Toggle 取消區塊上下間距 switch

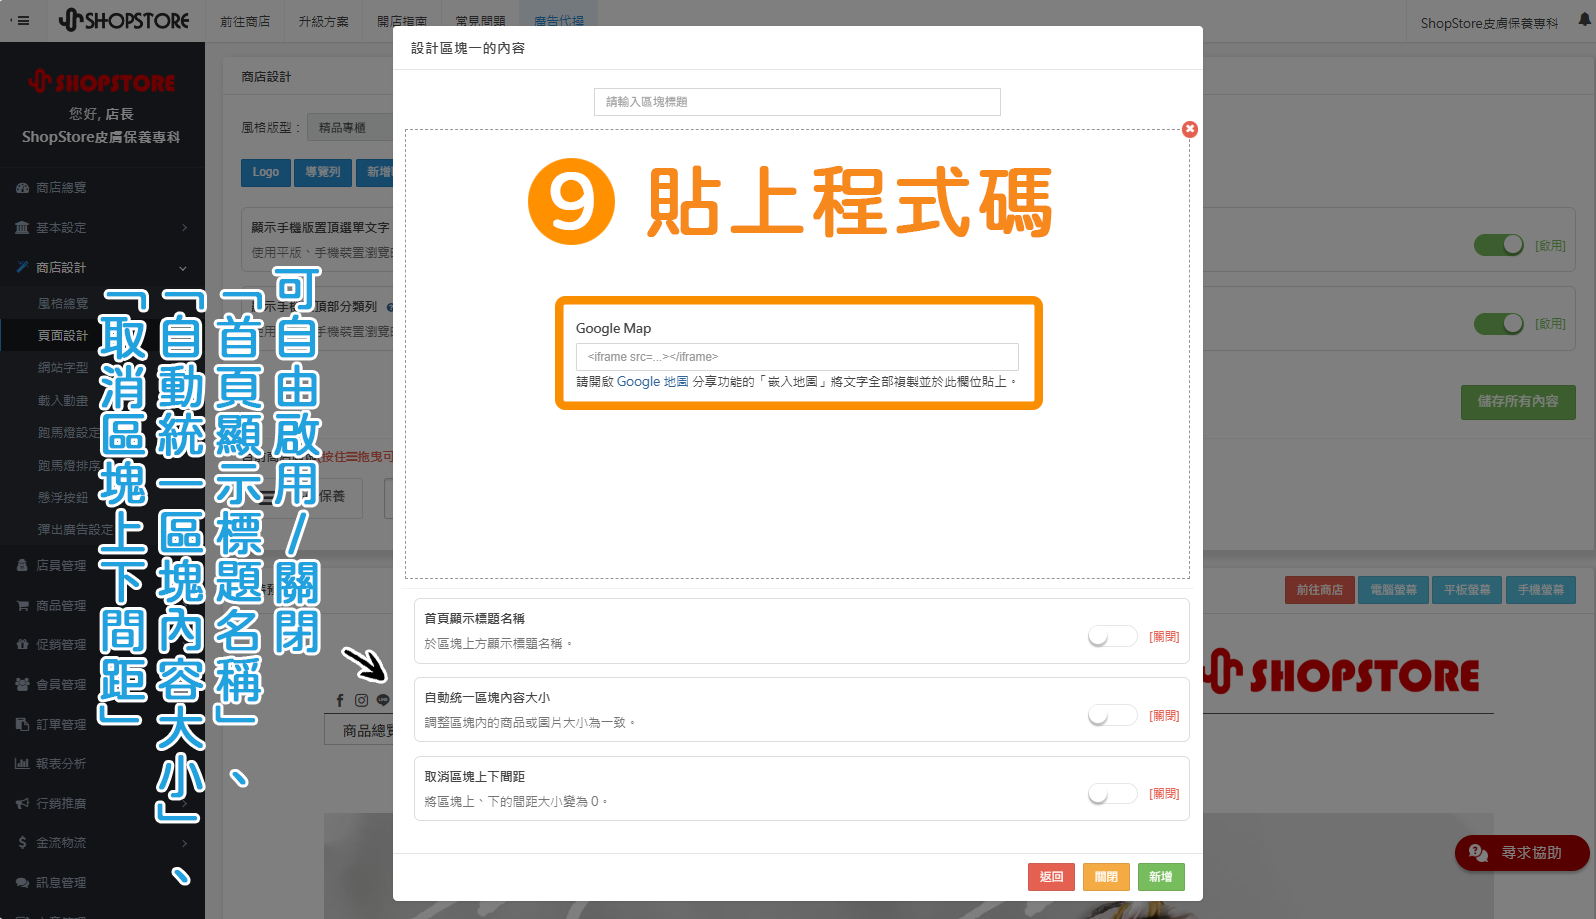coord(1112,794)
